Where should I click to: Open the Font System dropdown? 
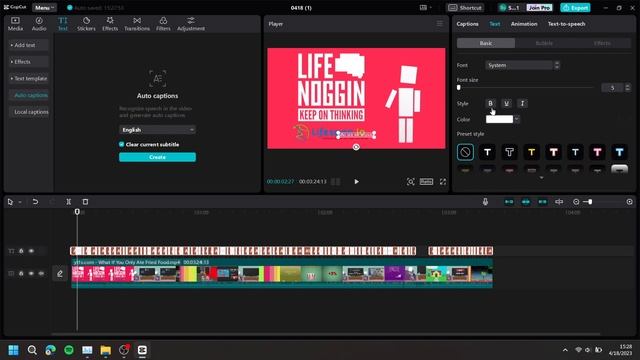pyautogui.click(x=522, y=65)
